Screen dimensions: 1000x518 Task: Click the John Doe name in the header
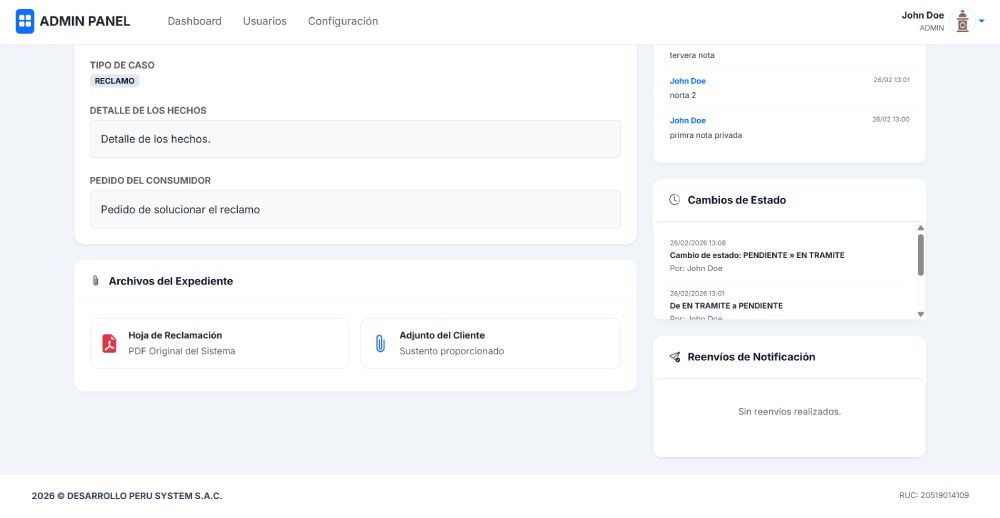pos(922,15)
